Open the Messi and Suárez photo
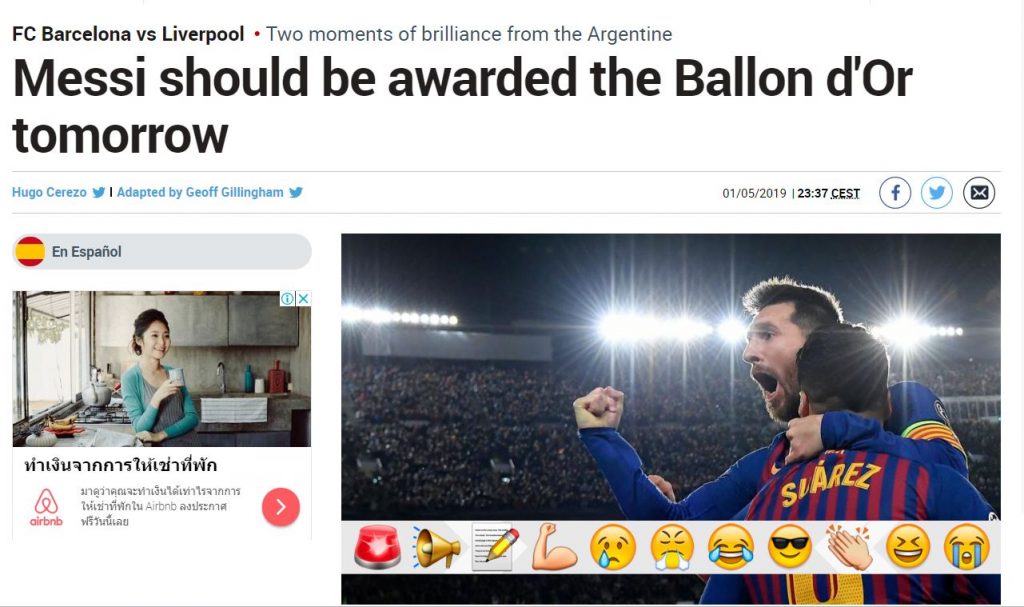The image size is (1024, 607). coord(671,377)
